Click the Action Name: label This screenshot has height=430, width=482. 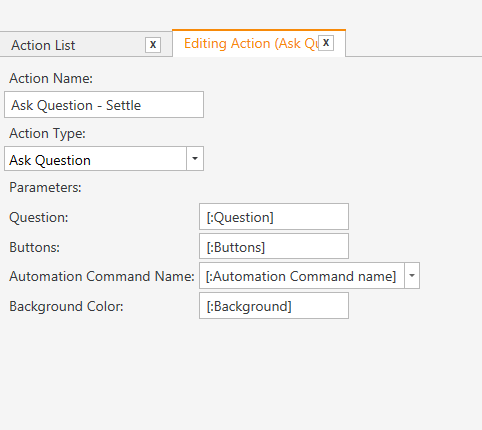pyautogui.click(x=51, y=78)
